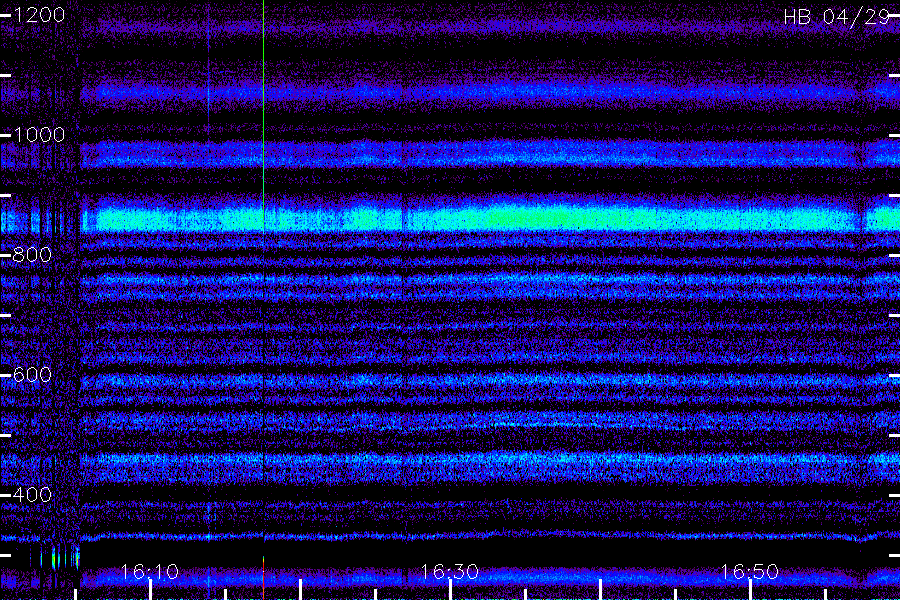Click the HB 04/29 station date label

(837, 17)
